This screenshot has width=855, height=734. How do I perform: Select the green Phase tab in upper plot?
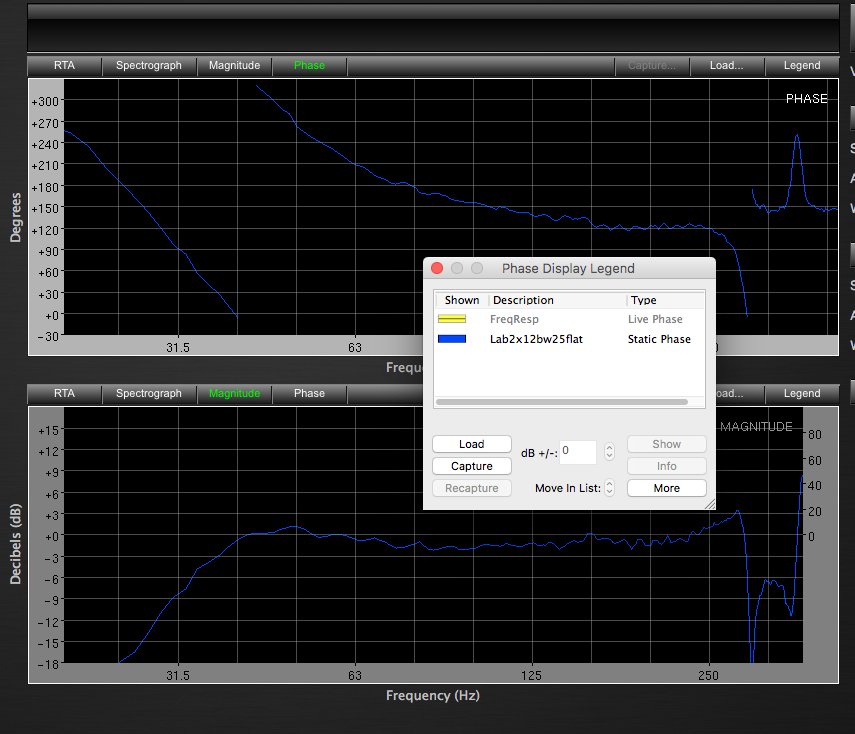click(x=309, y=65)
